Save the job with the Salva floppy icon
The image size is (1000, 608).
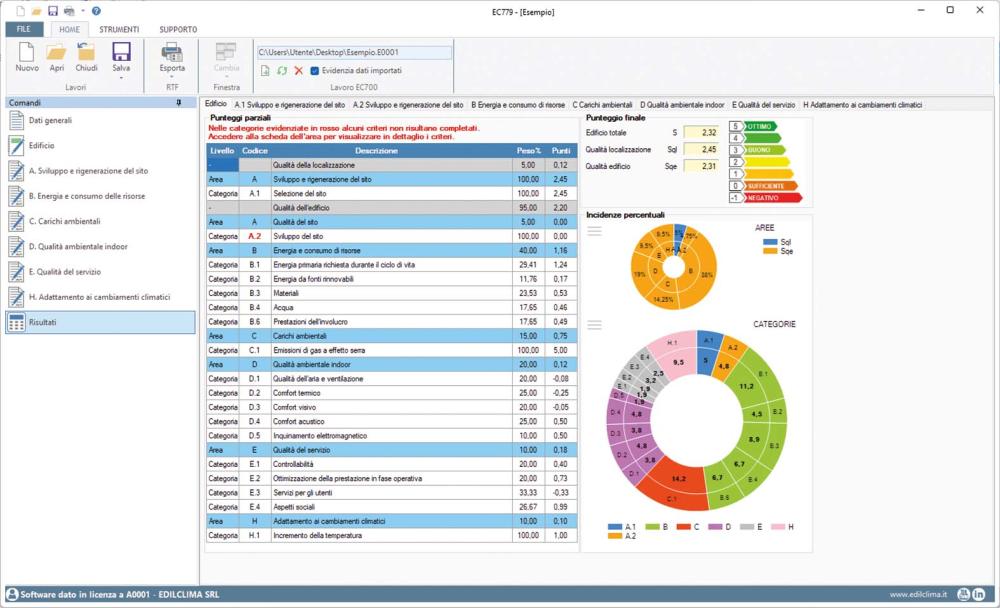[121, 52]
